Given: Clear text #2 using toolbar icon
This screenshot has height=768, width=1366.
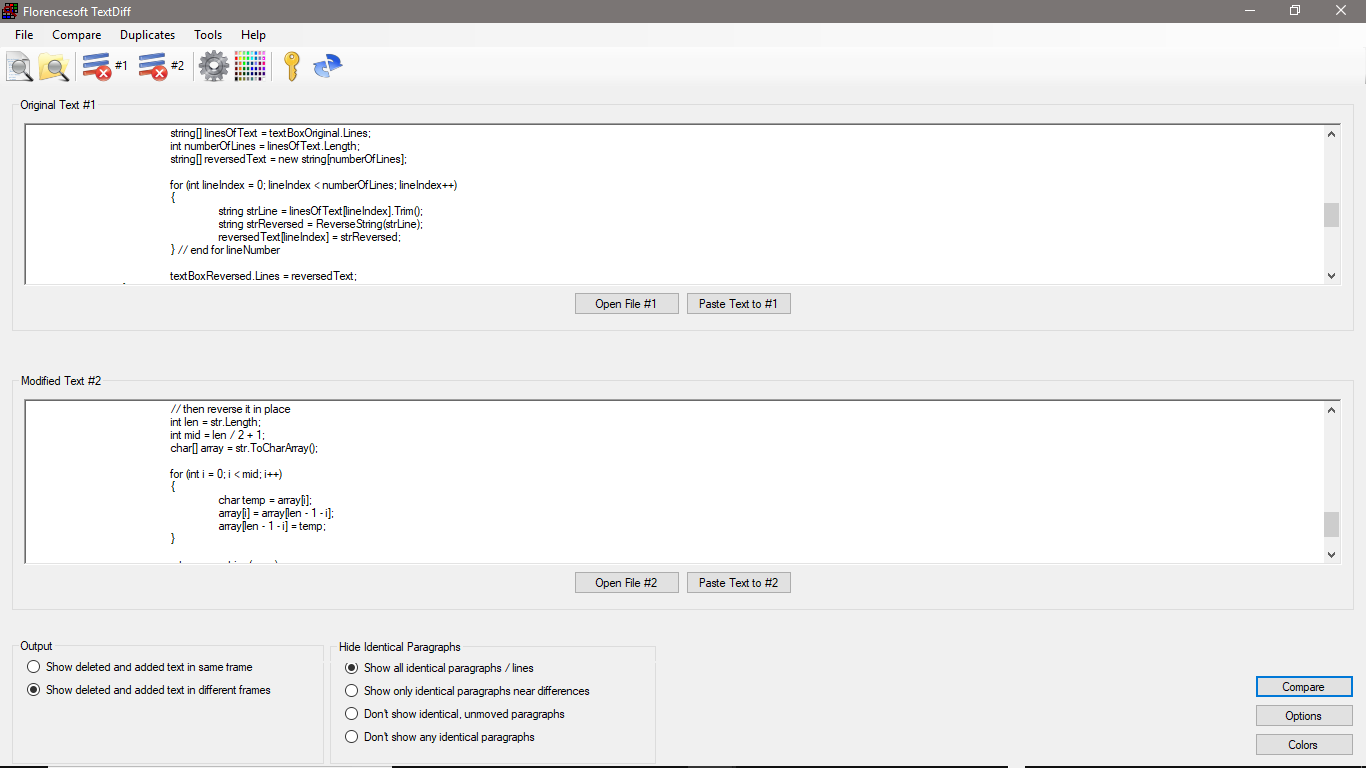Looking at the screenshot, I should tap(153, 67).
